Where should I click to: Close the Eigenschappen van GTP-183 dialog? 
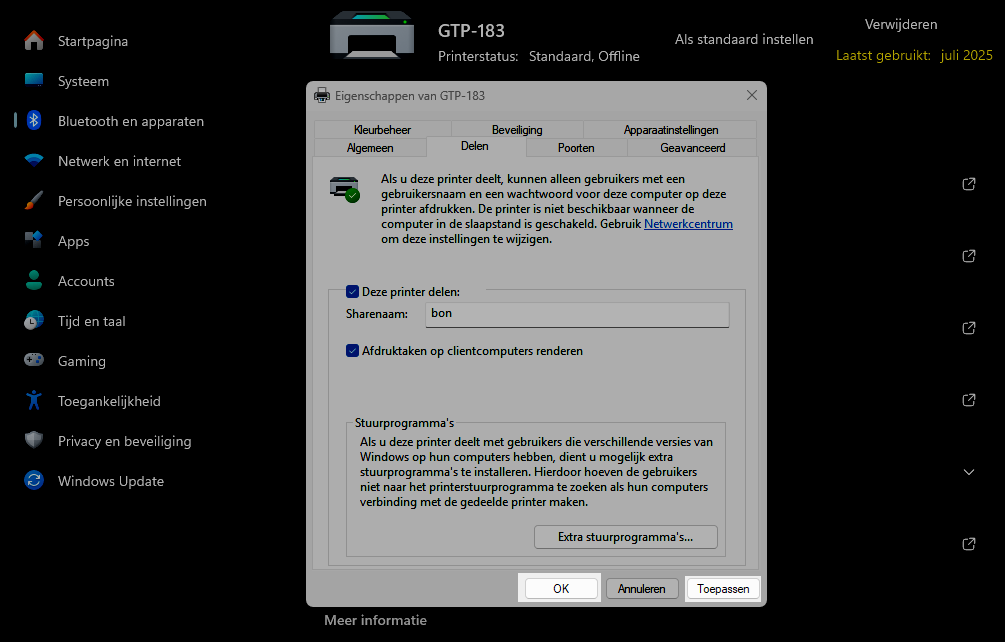752,95
